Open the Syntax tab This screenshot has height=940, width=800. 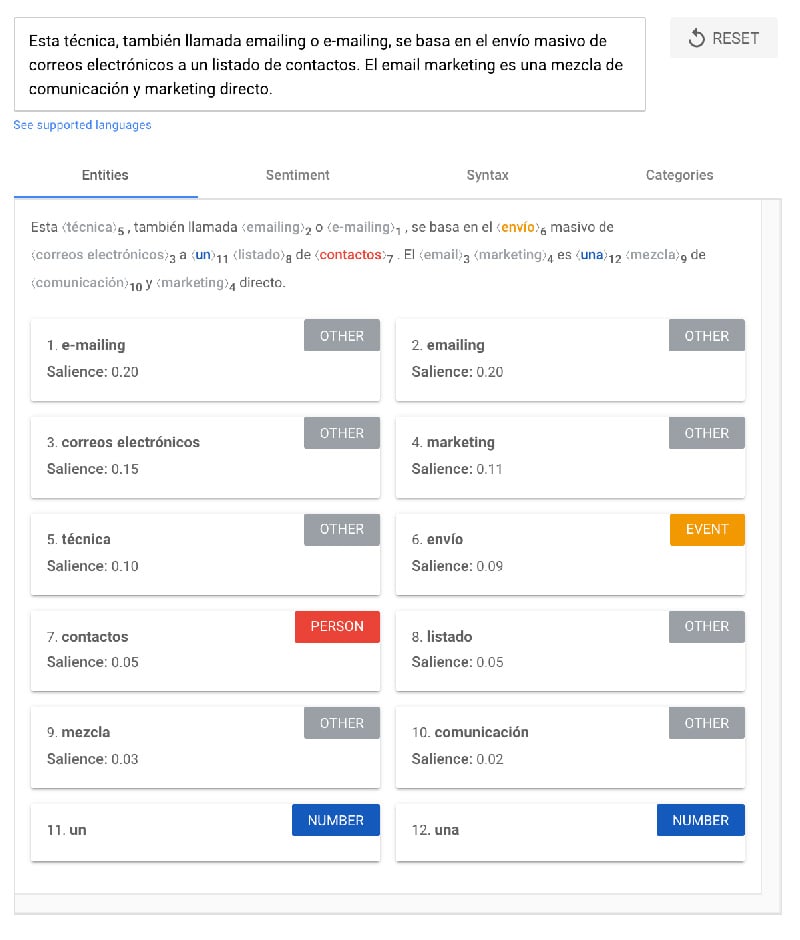(x=487, y=175)
